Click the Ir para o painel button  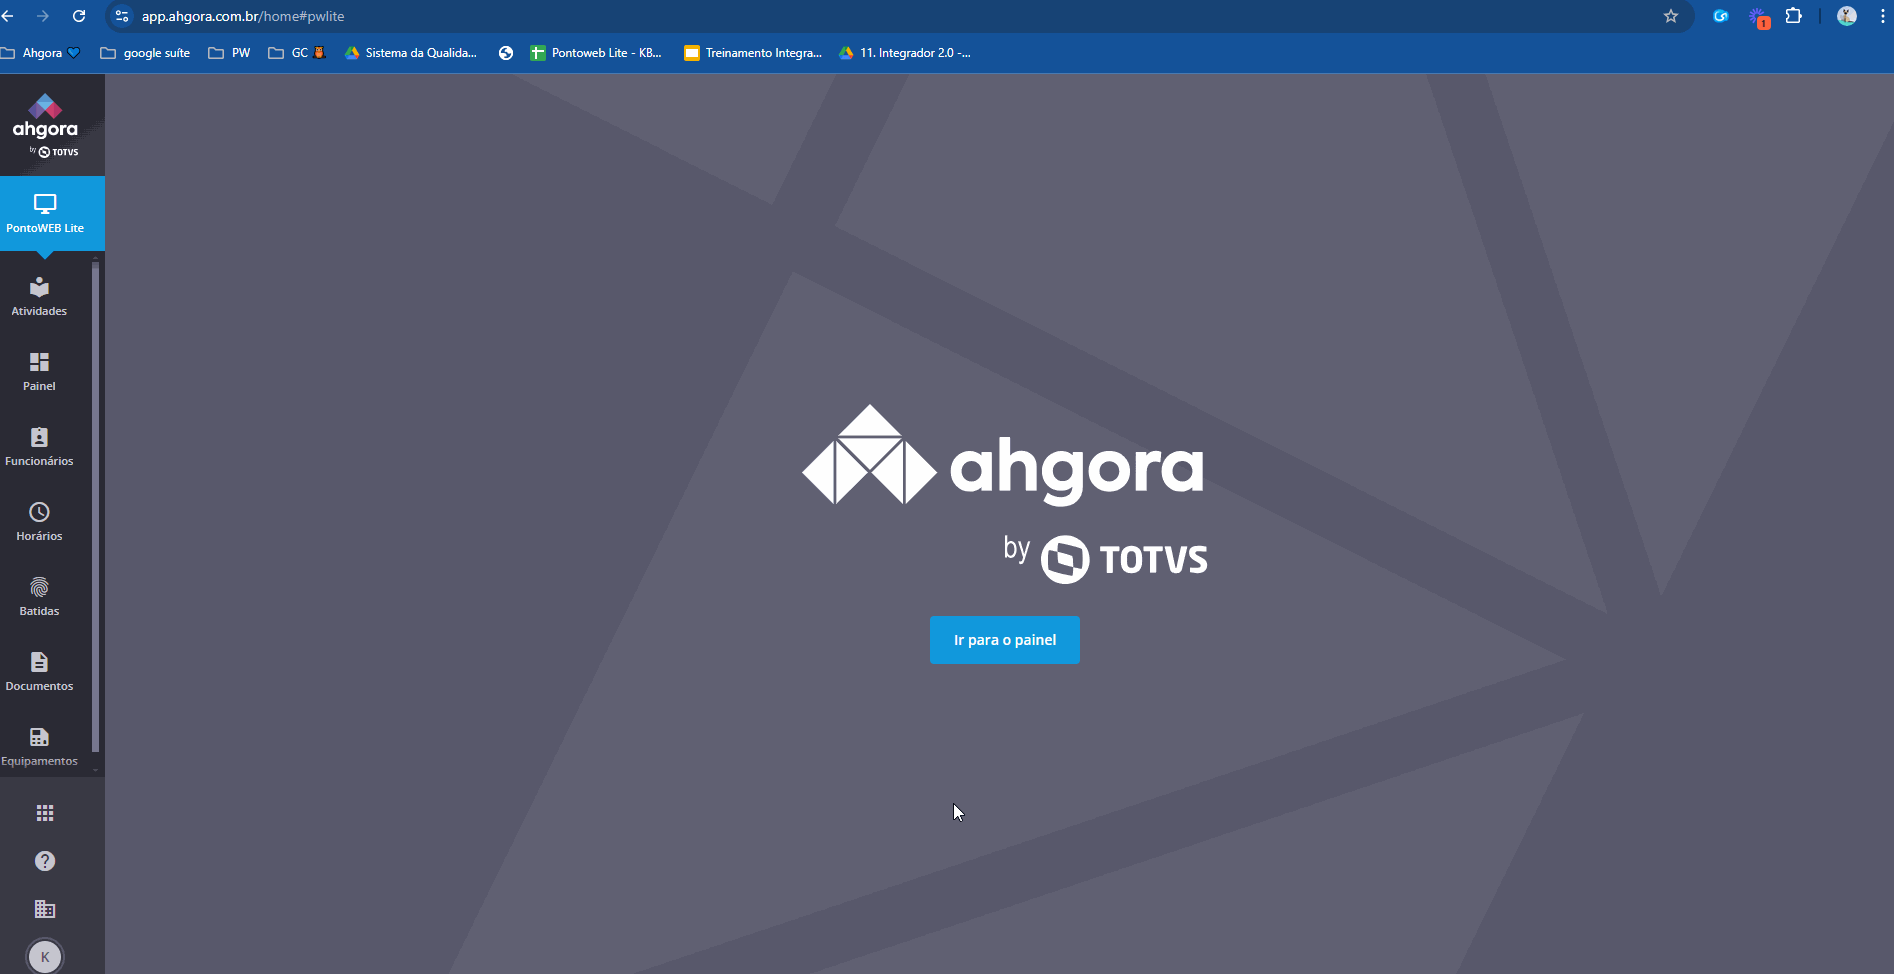[1005, 640]
